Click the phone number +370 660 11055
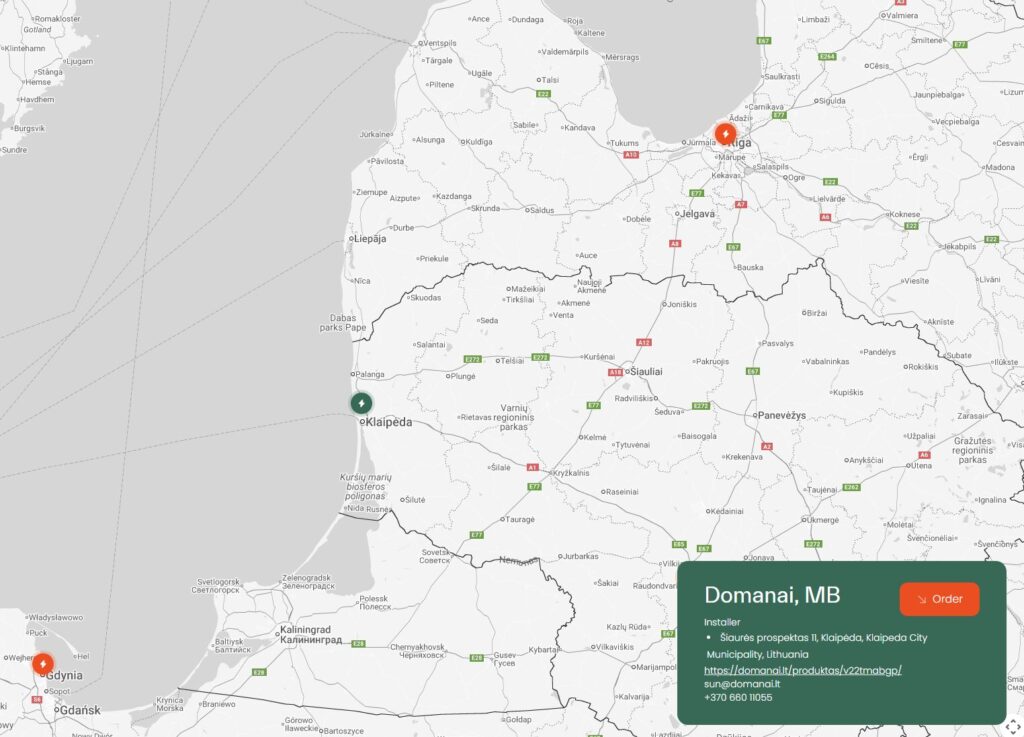This screenshot has width=1024, height=737. tap(738, 697)
